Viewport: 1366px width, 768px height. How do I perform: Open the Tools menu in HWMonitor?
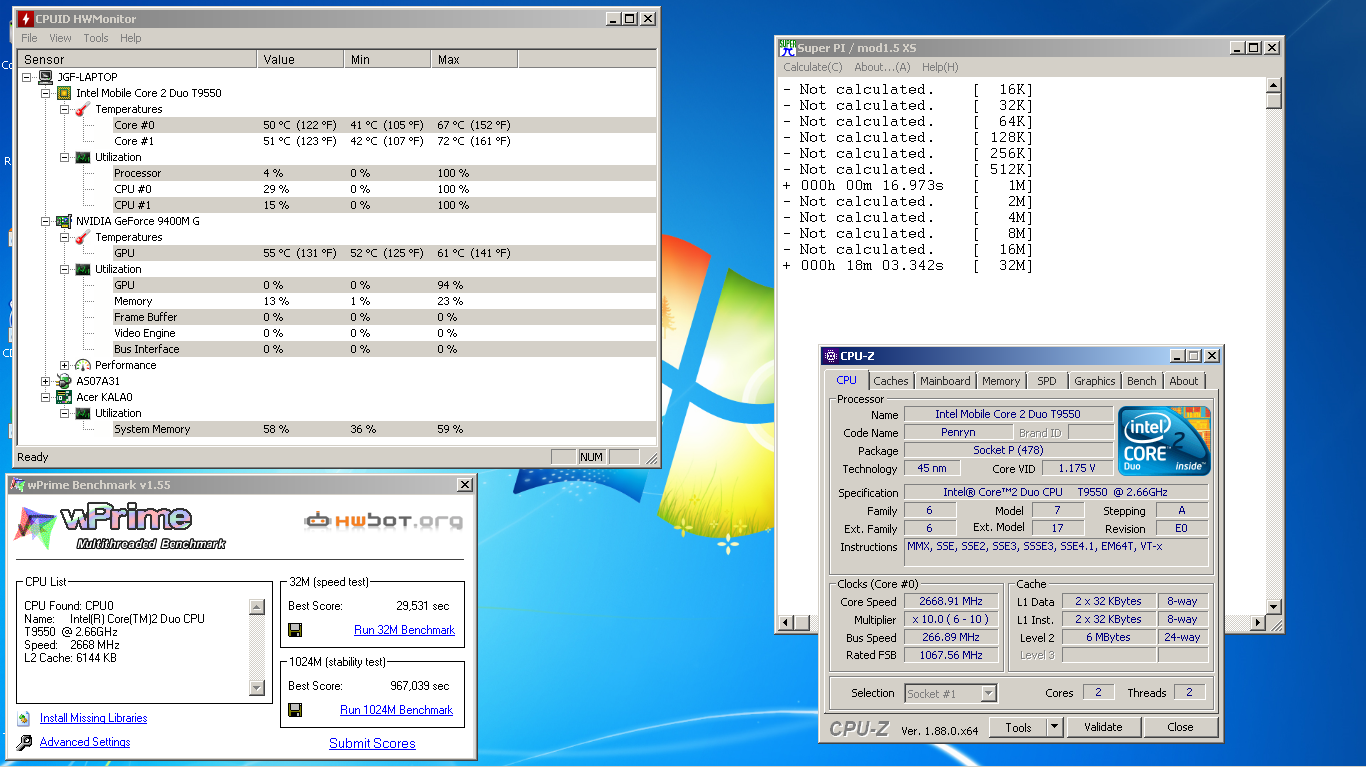click(x=96, y=38)
